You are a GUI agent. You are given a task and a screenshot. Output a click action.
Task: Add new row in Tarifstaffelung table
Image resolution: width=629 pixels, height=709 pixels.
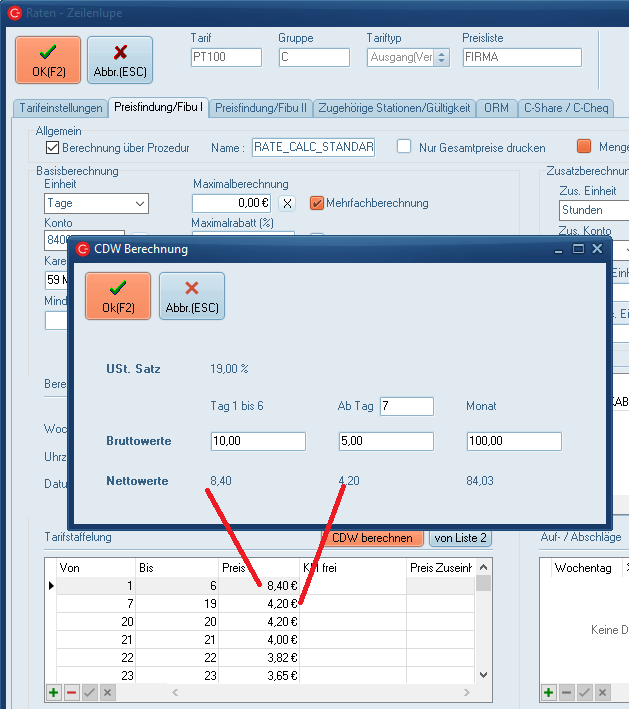53,692
